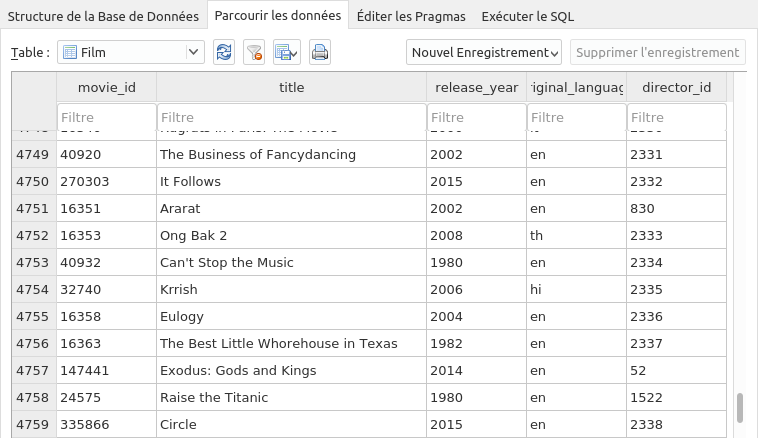Select director_id cell 2333
The image size is (758, 438).
pyautogui.click(x=677, y=236)
